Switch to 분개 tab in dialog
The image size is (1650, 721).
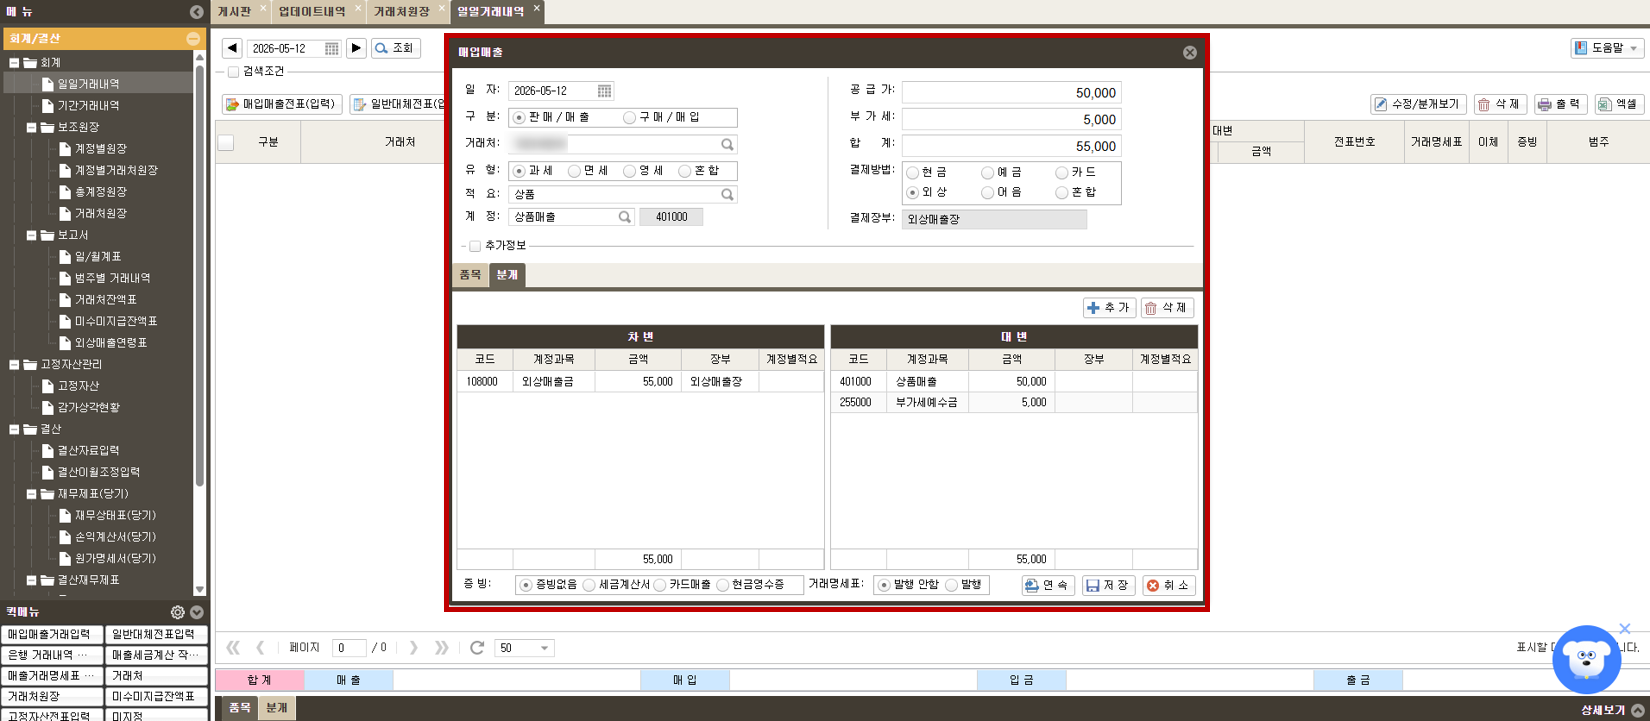pyautogui.click(x=507, y=275)
